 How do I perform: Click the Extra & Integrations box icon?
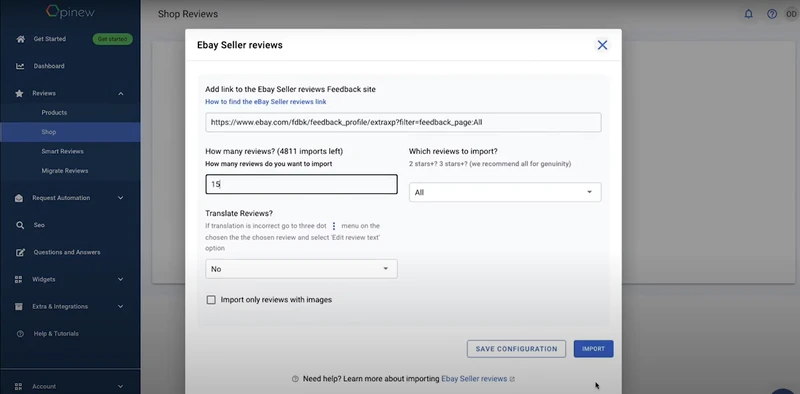19,307
